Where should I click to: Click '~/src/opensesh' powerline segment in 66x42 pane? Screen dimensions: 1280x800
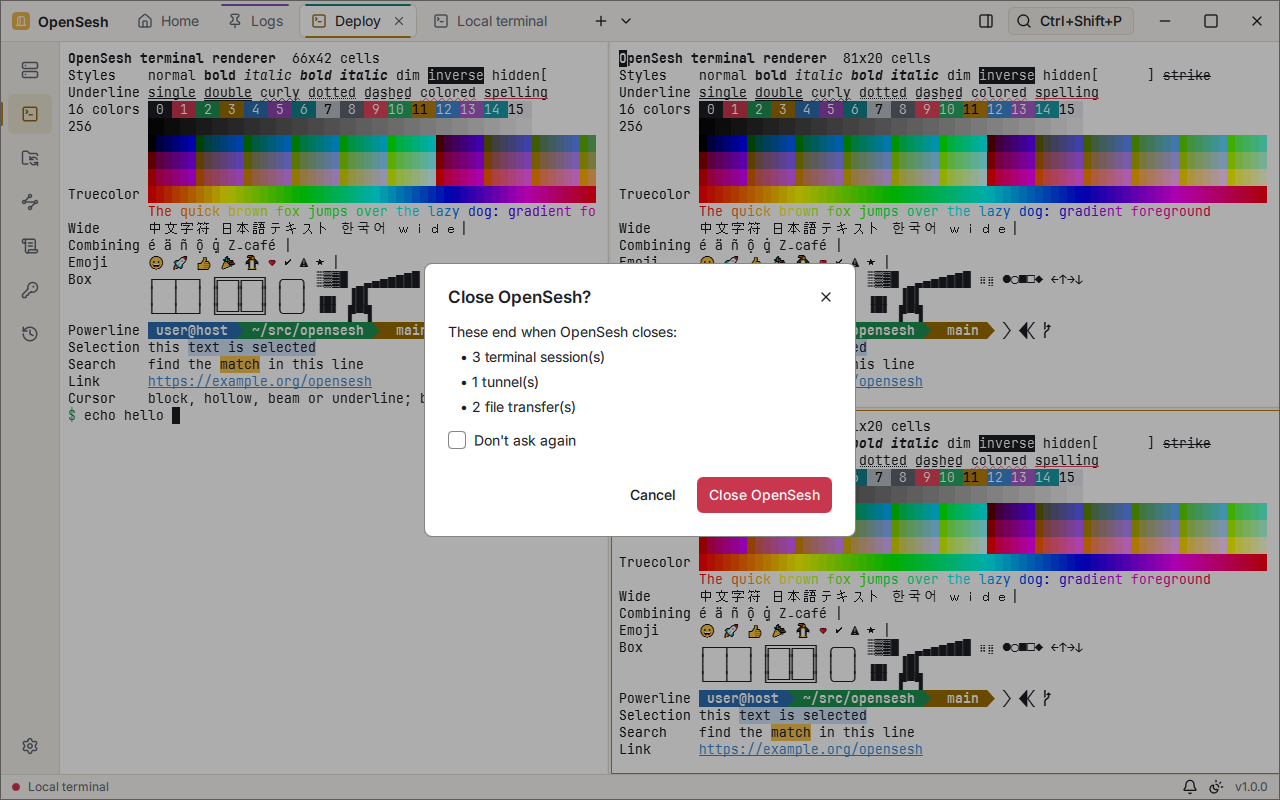pos(308,330)
